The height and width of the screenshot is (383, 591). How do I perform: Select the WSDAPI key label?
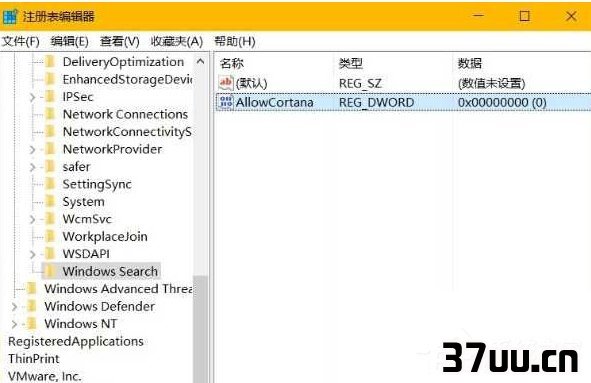86,254
